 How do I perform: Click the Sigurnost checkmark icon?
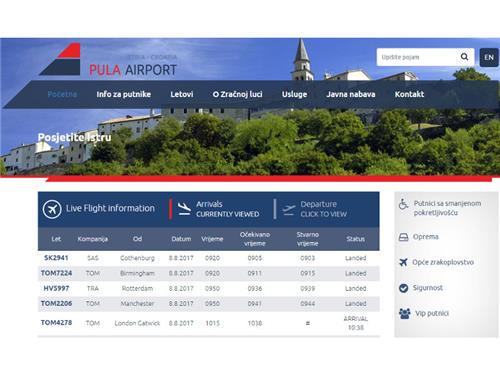(403, 288)
